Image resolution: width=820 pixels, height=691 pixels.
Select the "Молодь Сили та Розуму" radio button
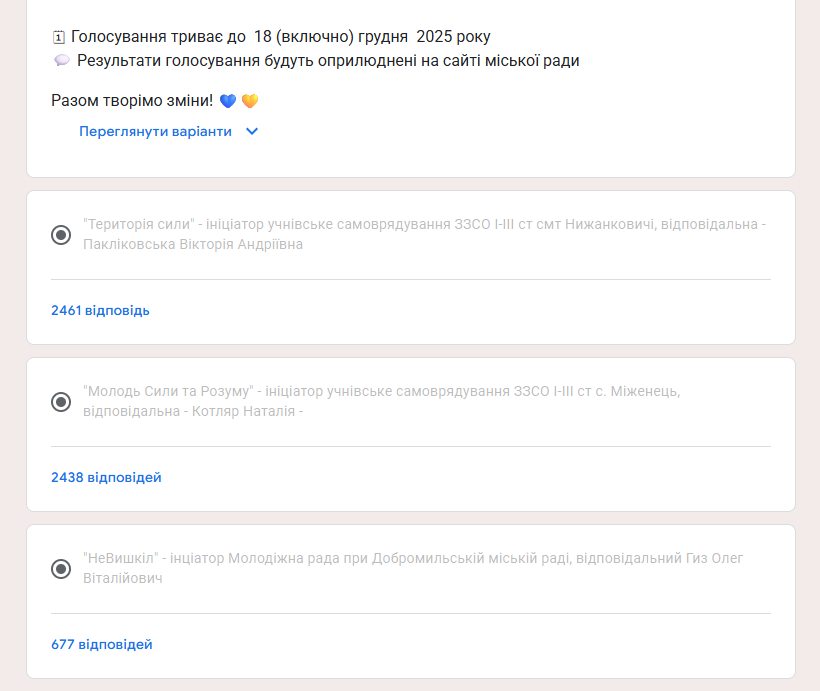click(61, 402)
